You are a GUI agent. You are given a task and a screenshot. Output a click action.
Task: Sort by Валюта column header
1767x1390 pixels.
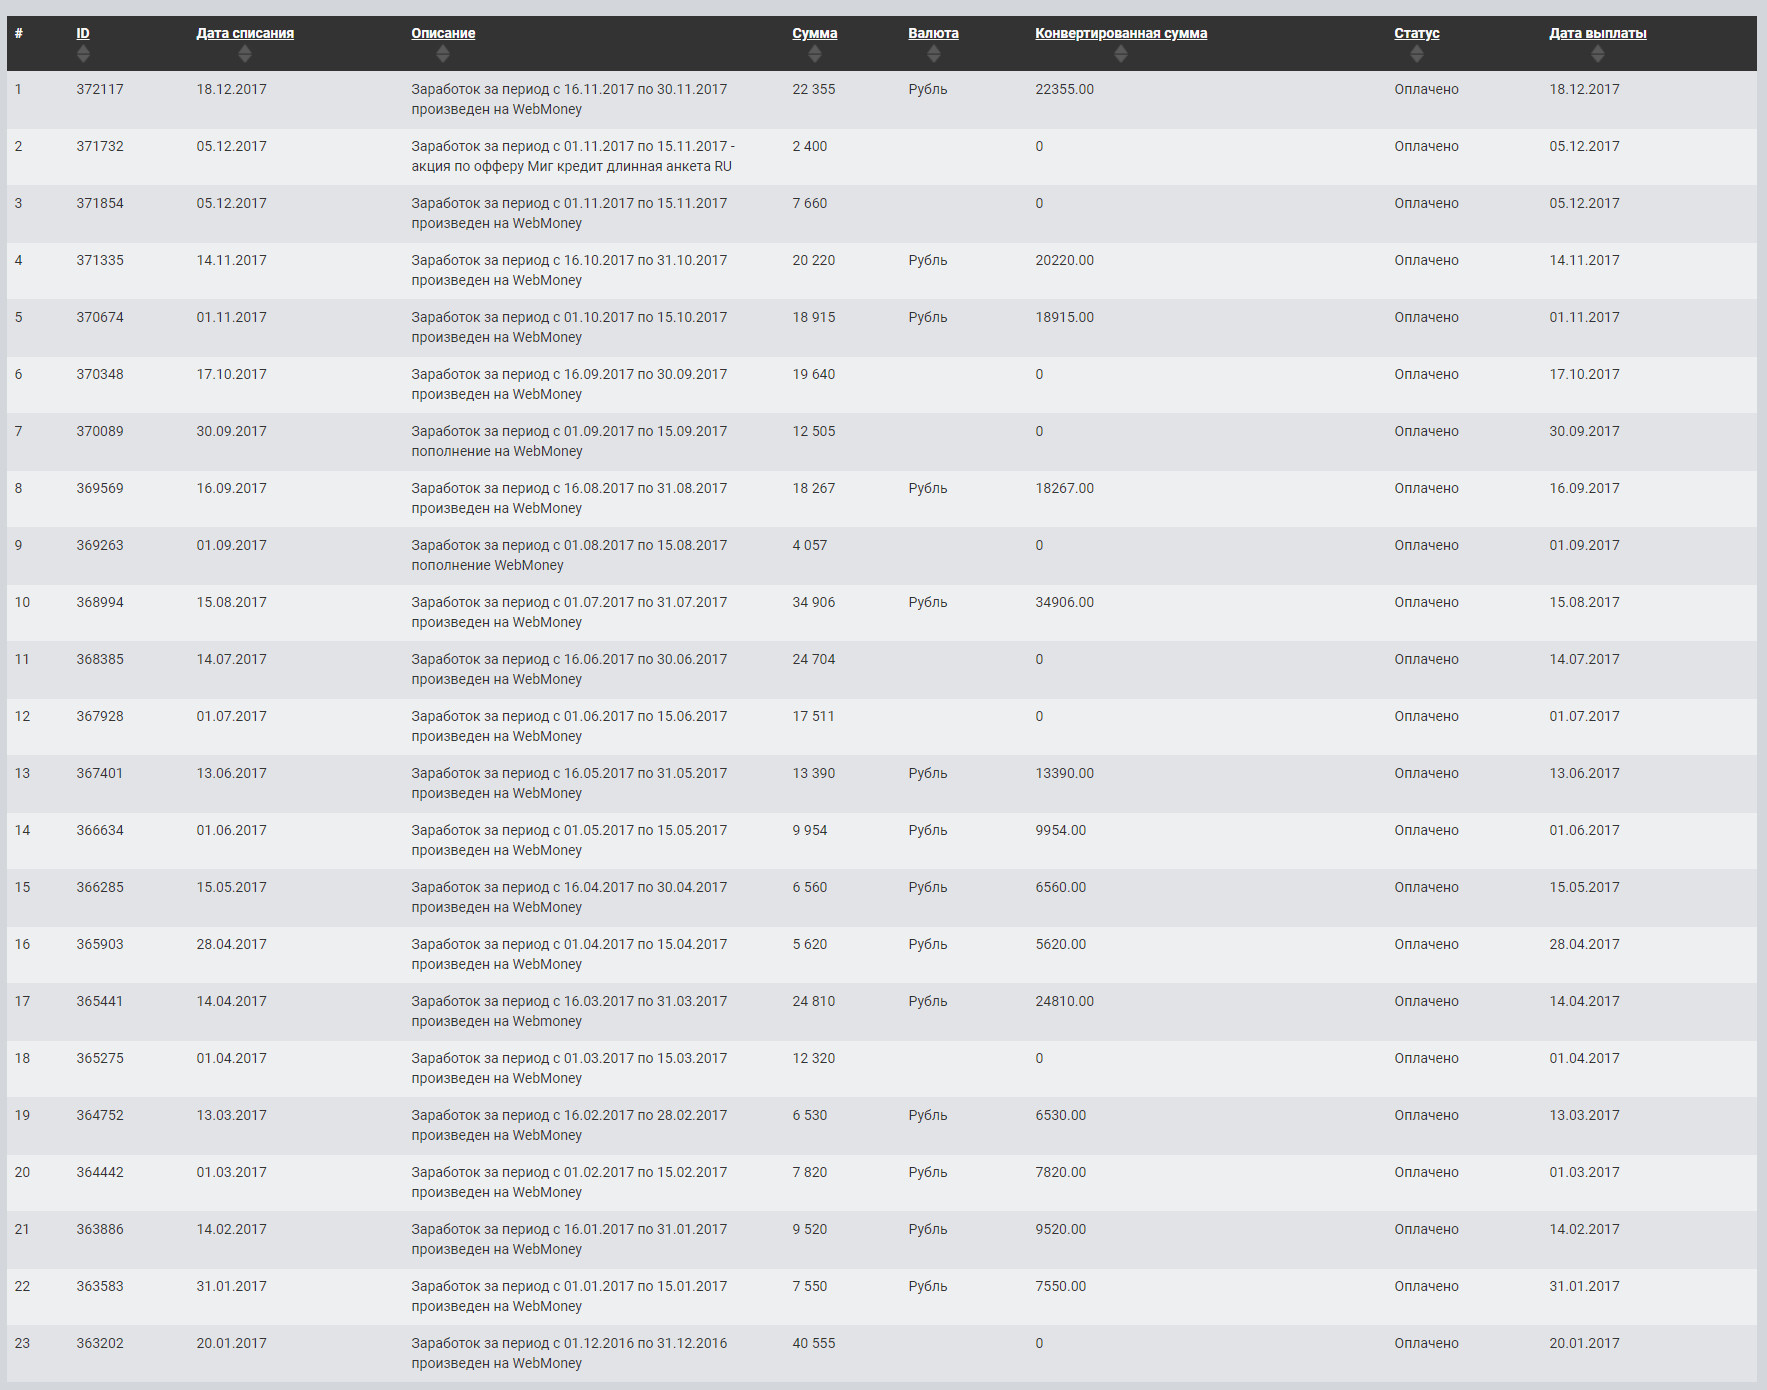click(934, 33)
